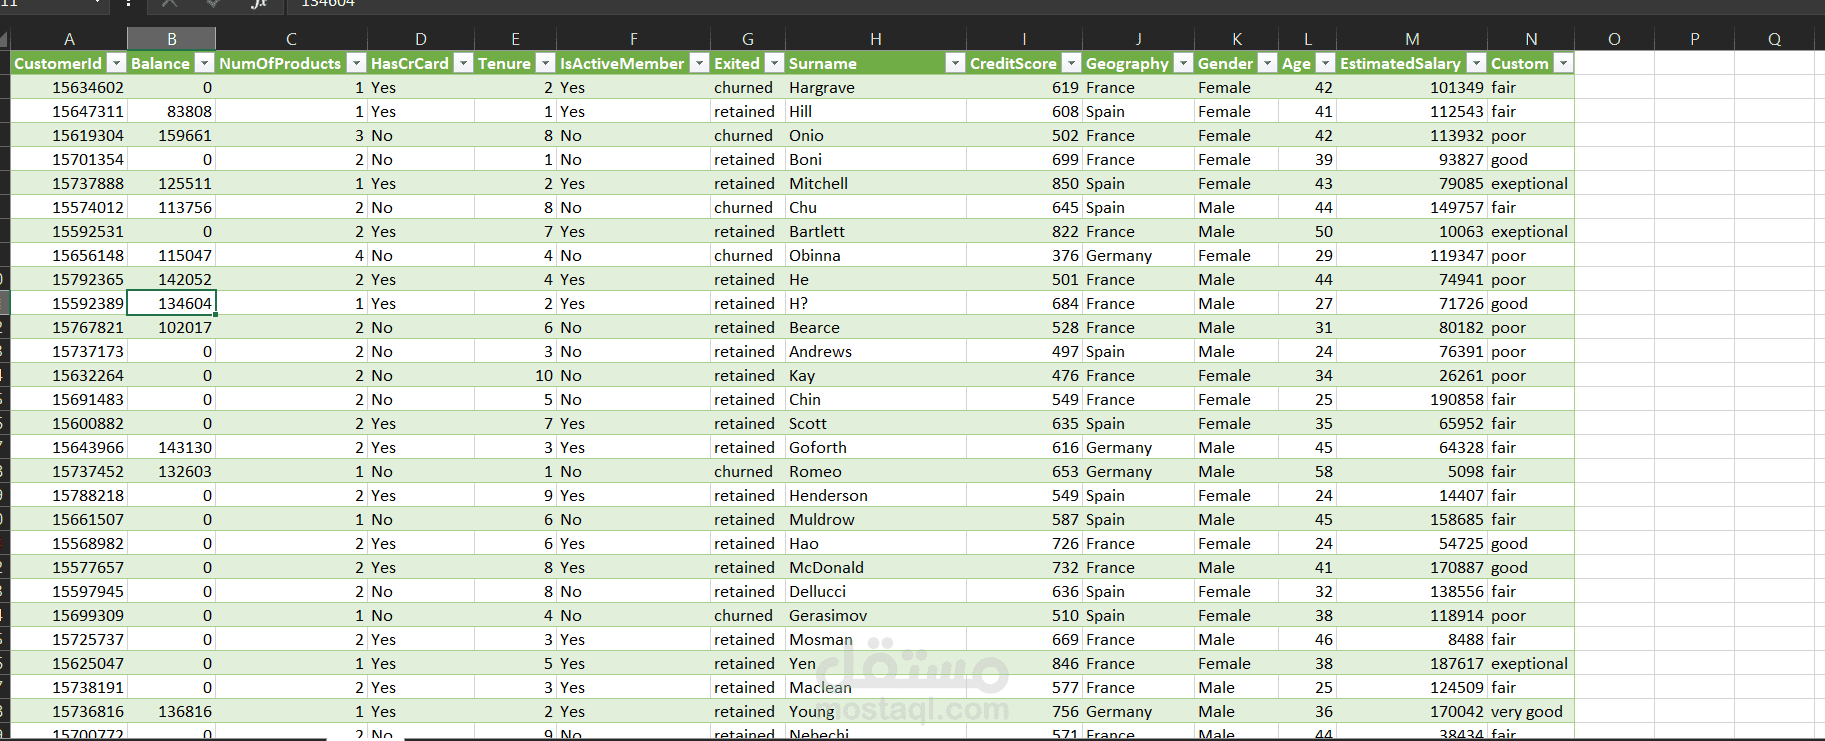Image resolution: width=1825 pixels, height=741 pixels.
Task: Select Gender cell in Dellucci's row
Action: (1237, 591)
